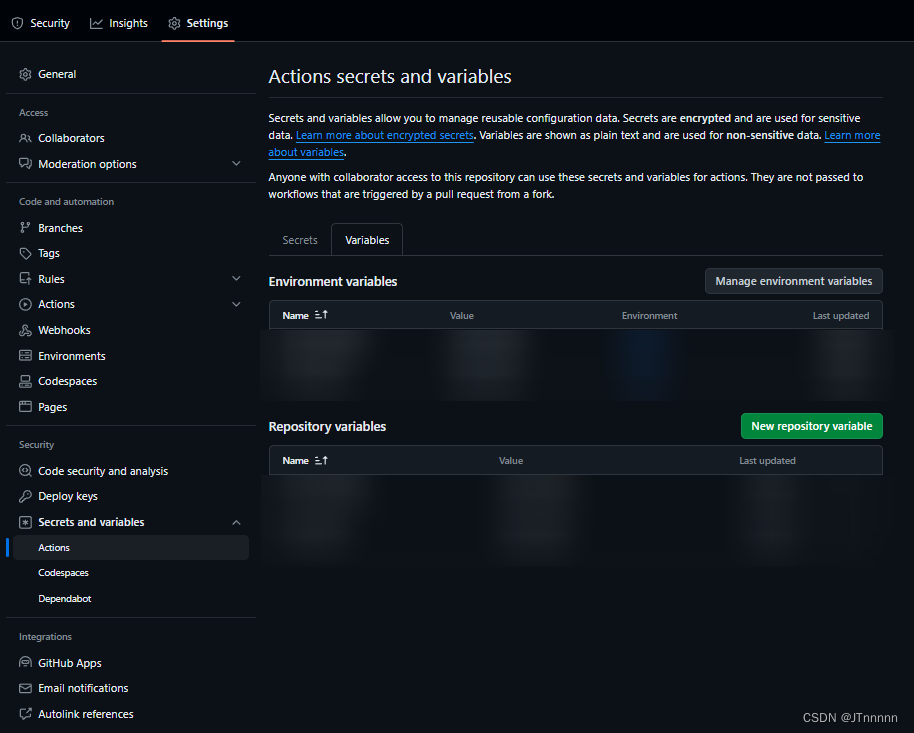Click Value header in Repository variables table
This screenshot has height=733, width=914.
pos(511,461)
